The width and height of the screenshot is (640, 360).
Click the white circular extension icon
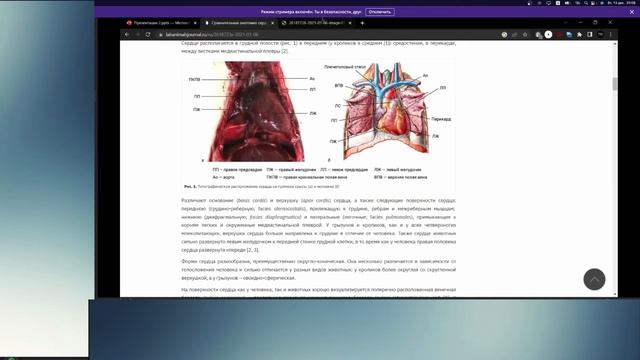pyautogui.click(x=548, y=35)
